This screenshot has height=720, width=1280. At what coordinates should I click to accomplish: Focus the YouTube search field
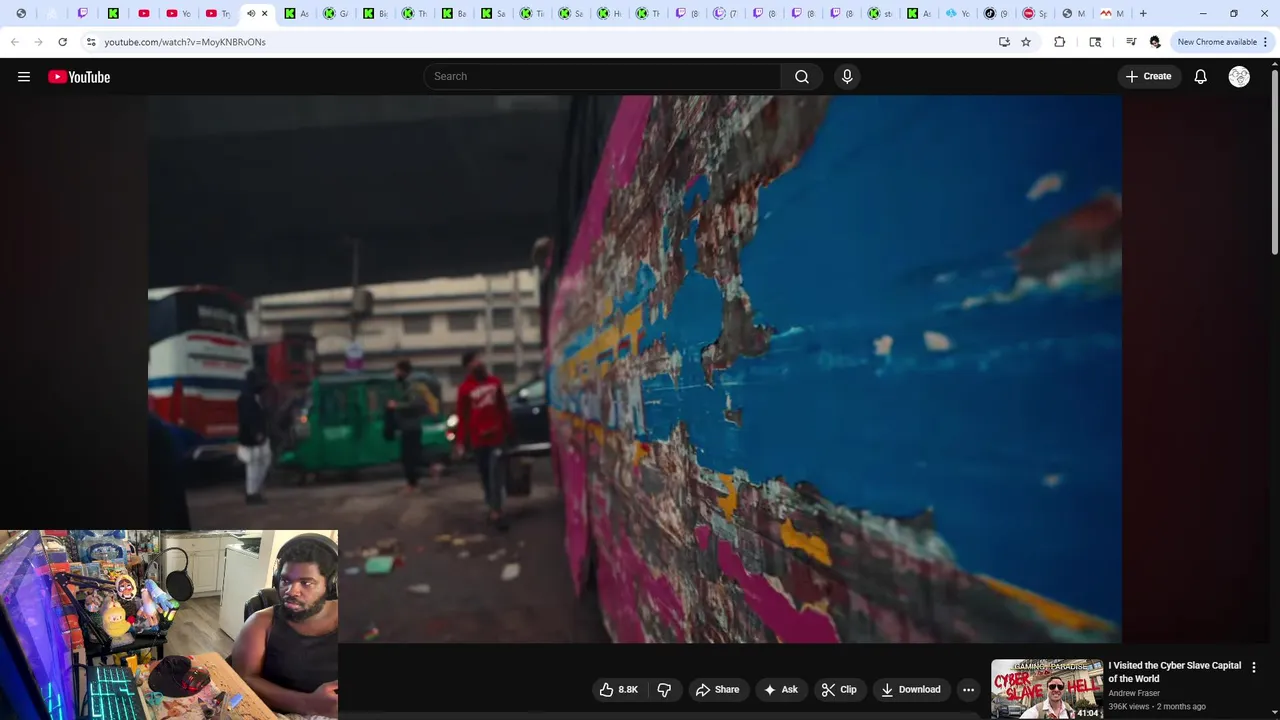pyautogui.click(x=603, y=77)
